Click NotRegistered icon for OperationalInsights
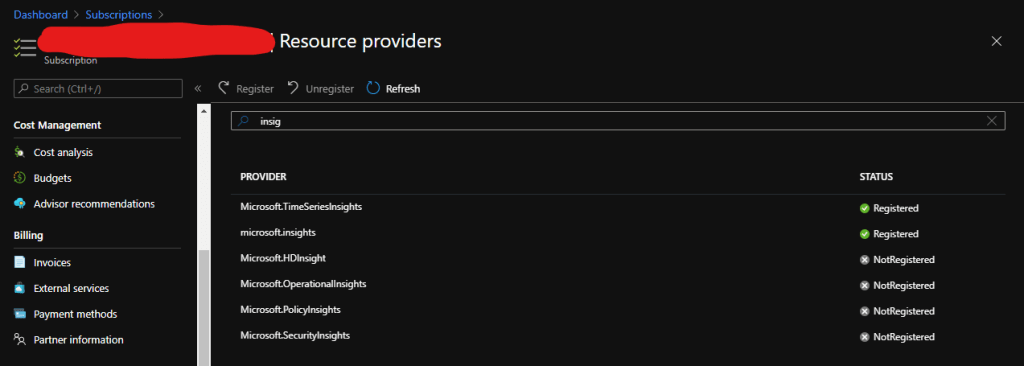Screen dimensions: 1024x366 [865, 286]
